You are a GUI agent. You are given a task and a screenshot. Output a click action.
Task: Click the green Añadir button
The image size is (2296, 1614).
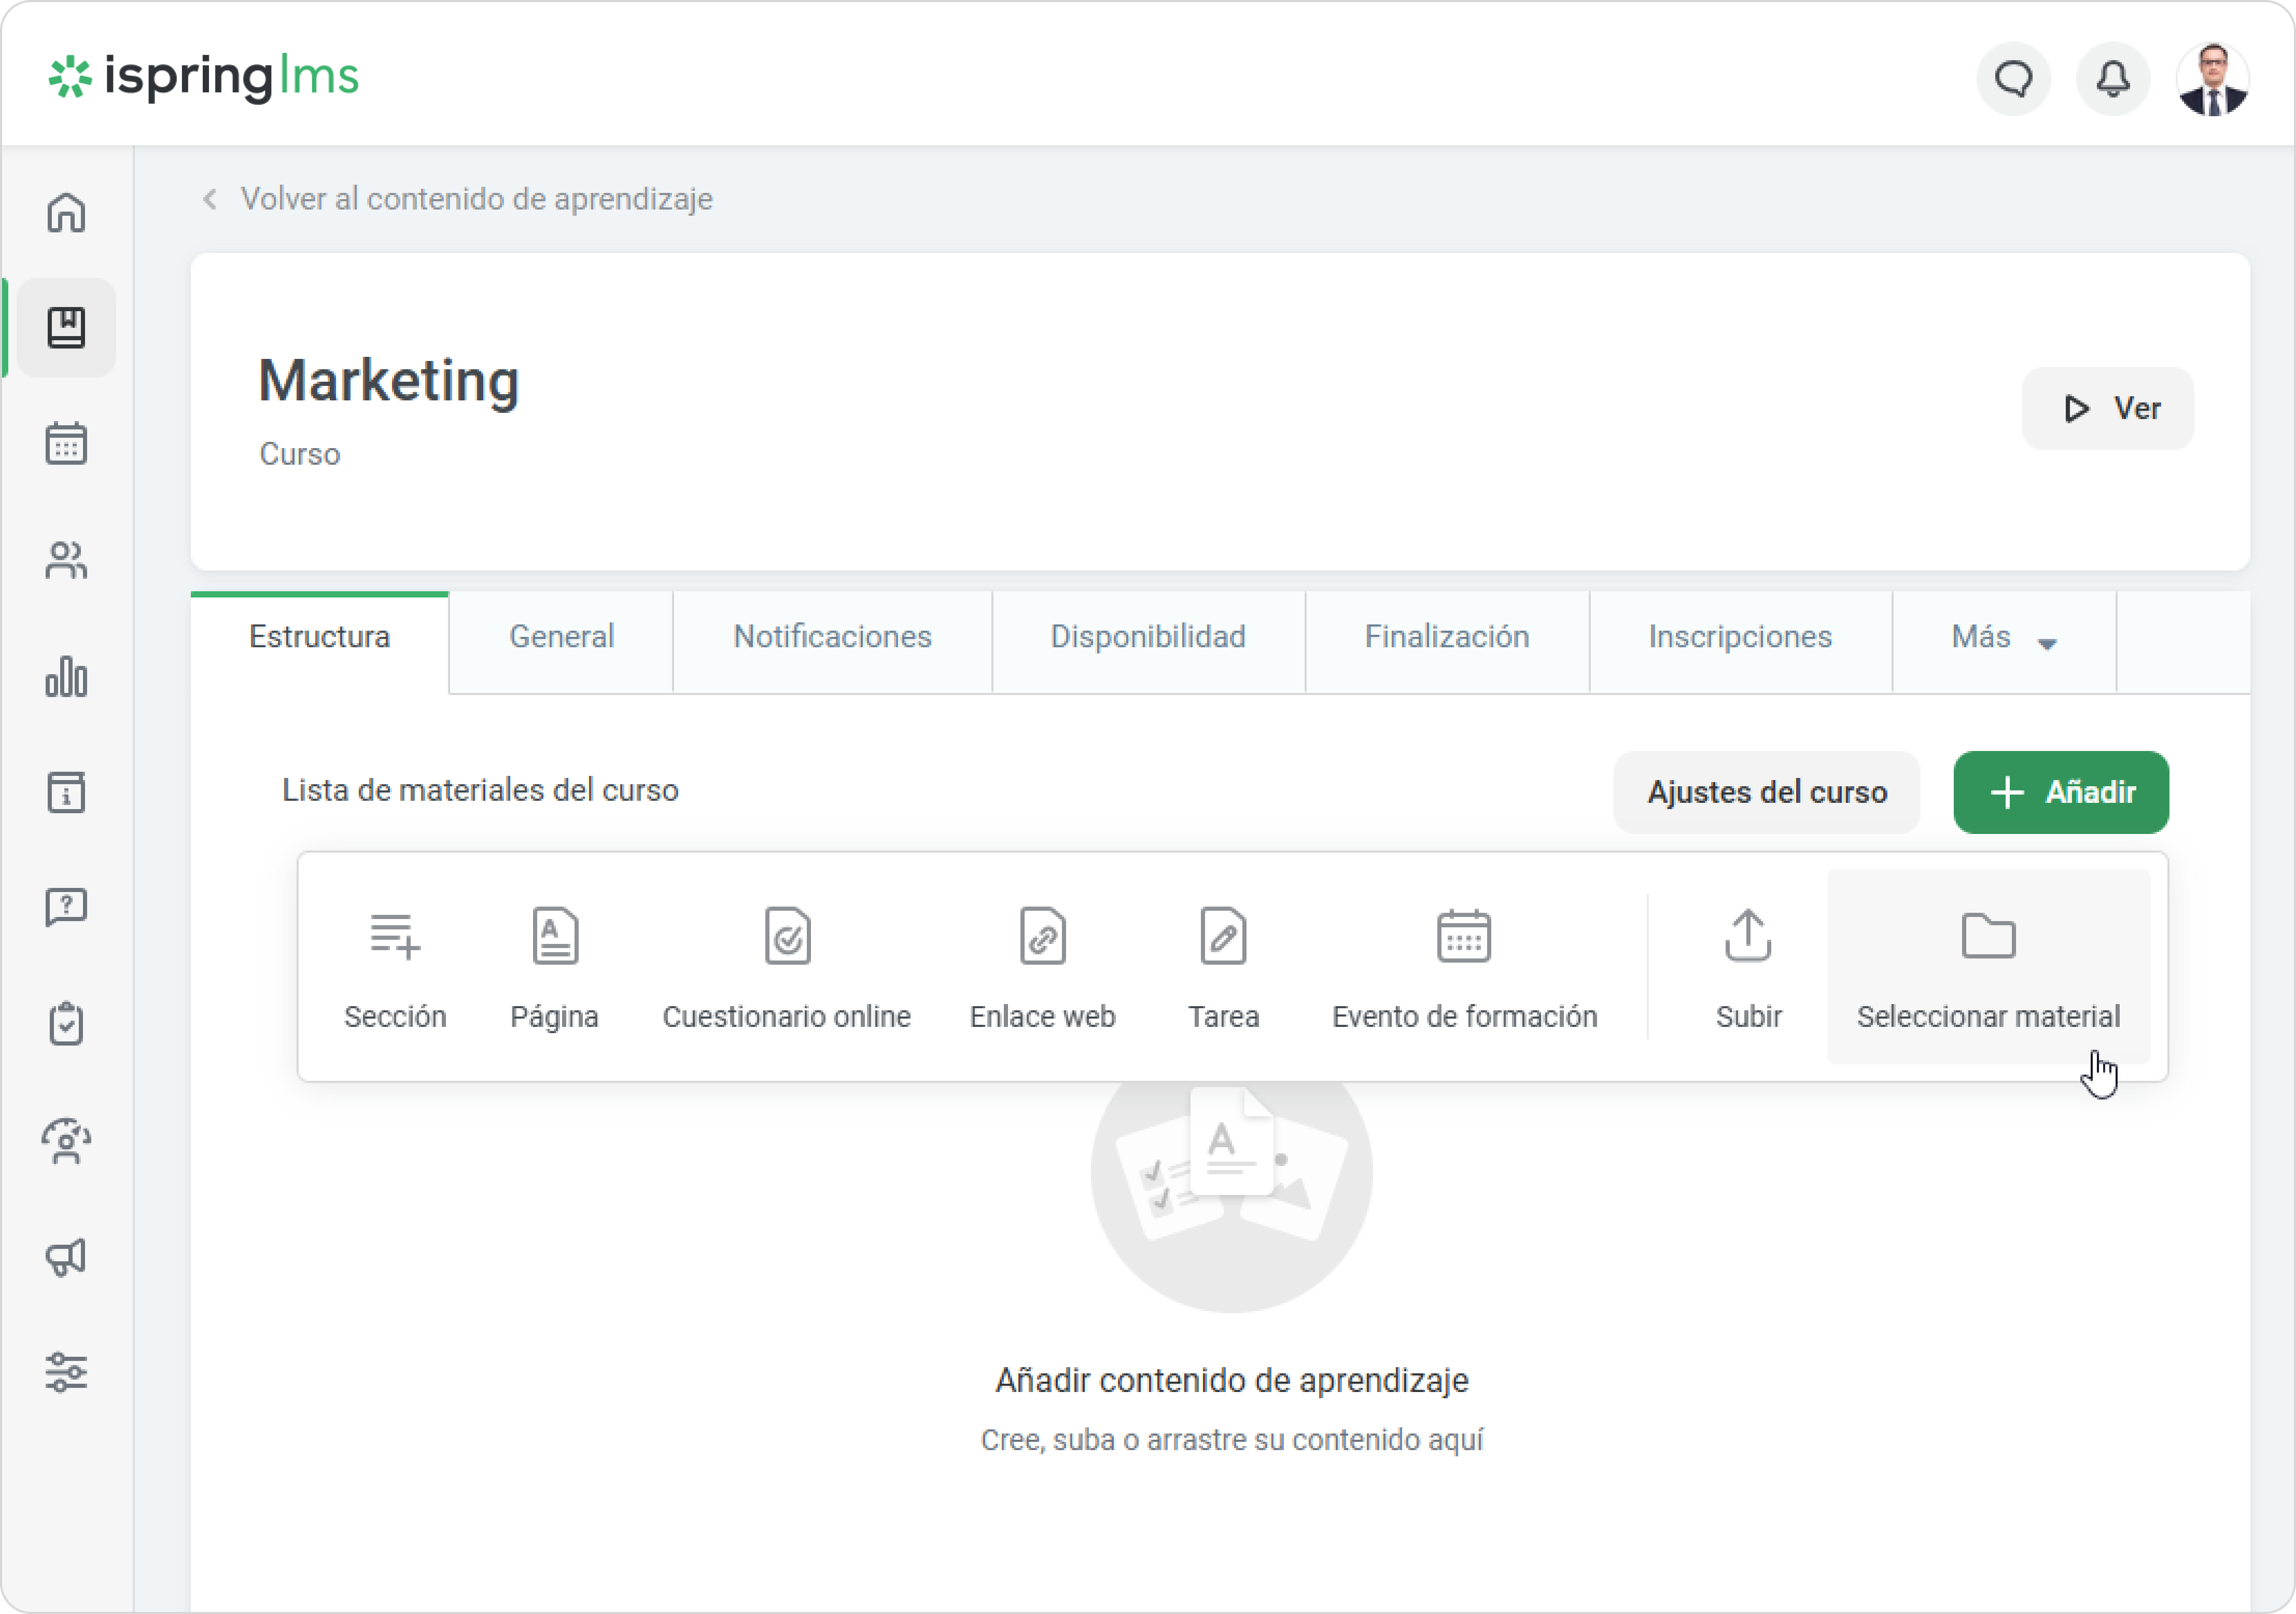[x=2060, y=792]
